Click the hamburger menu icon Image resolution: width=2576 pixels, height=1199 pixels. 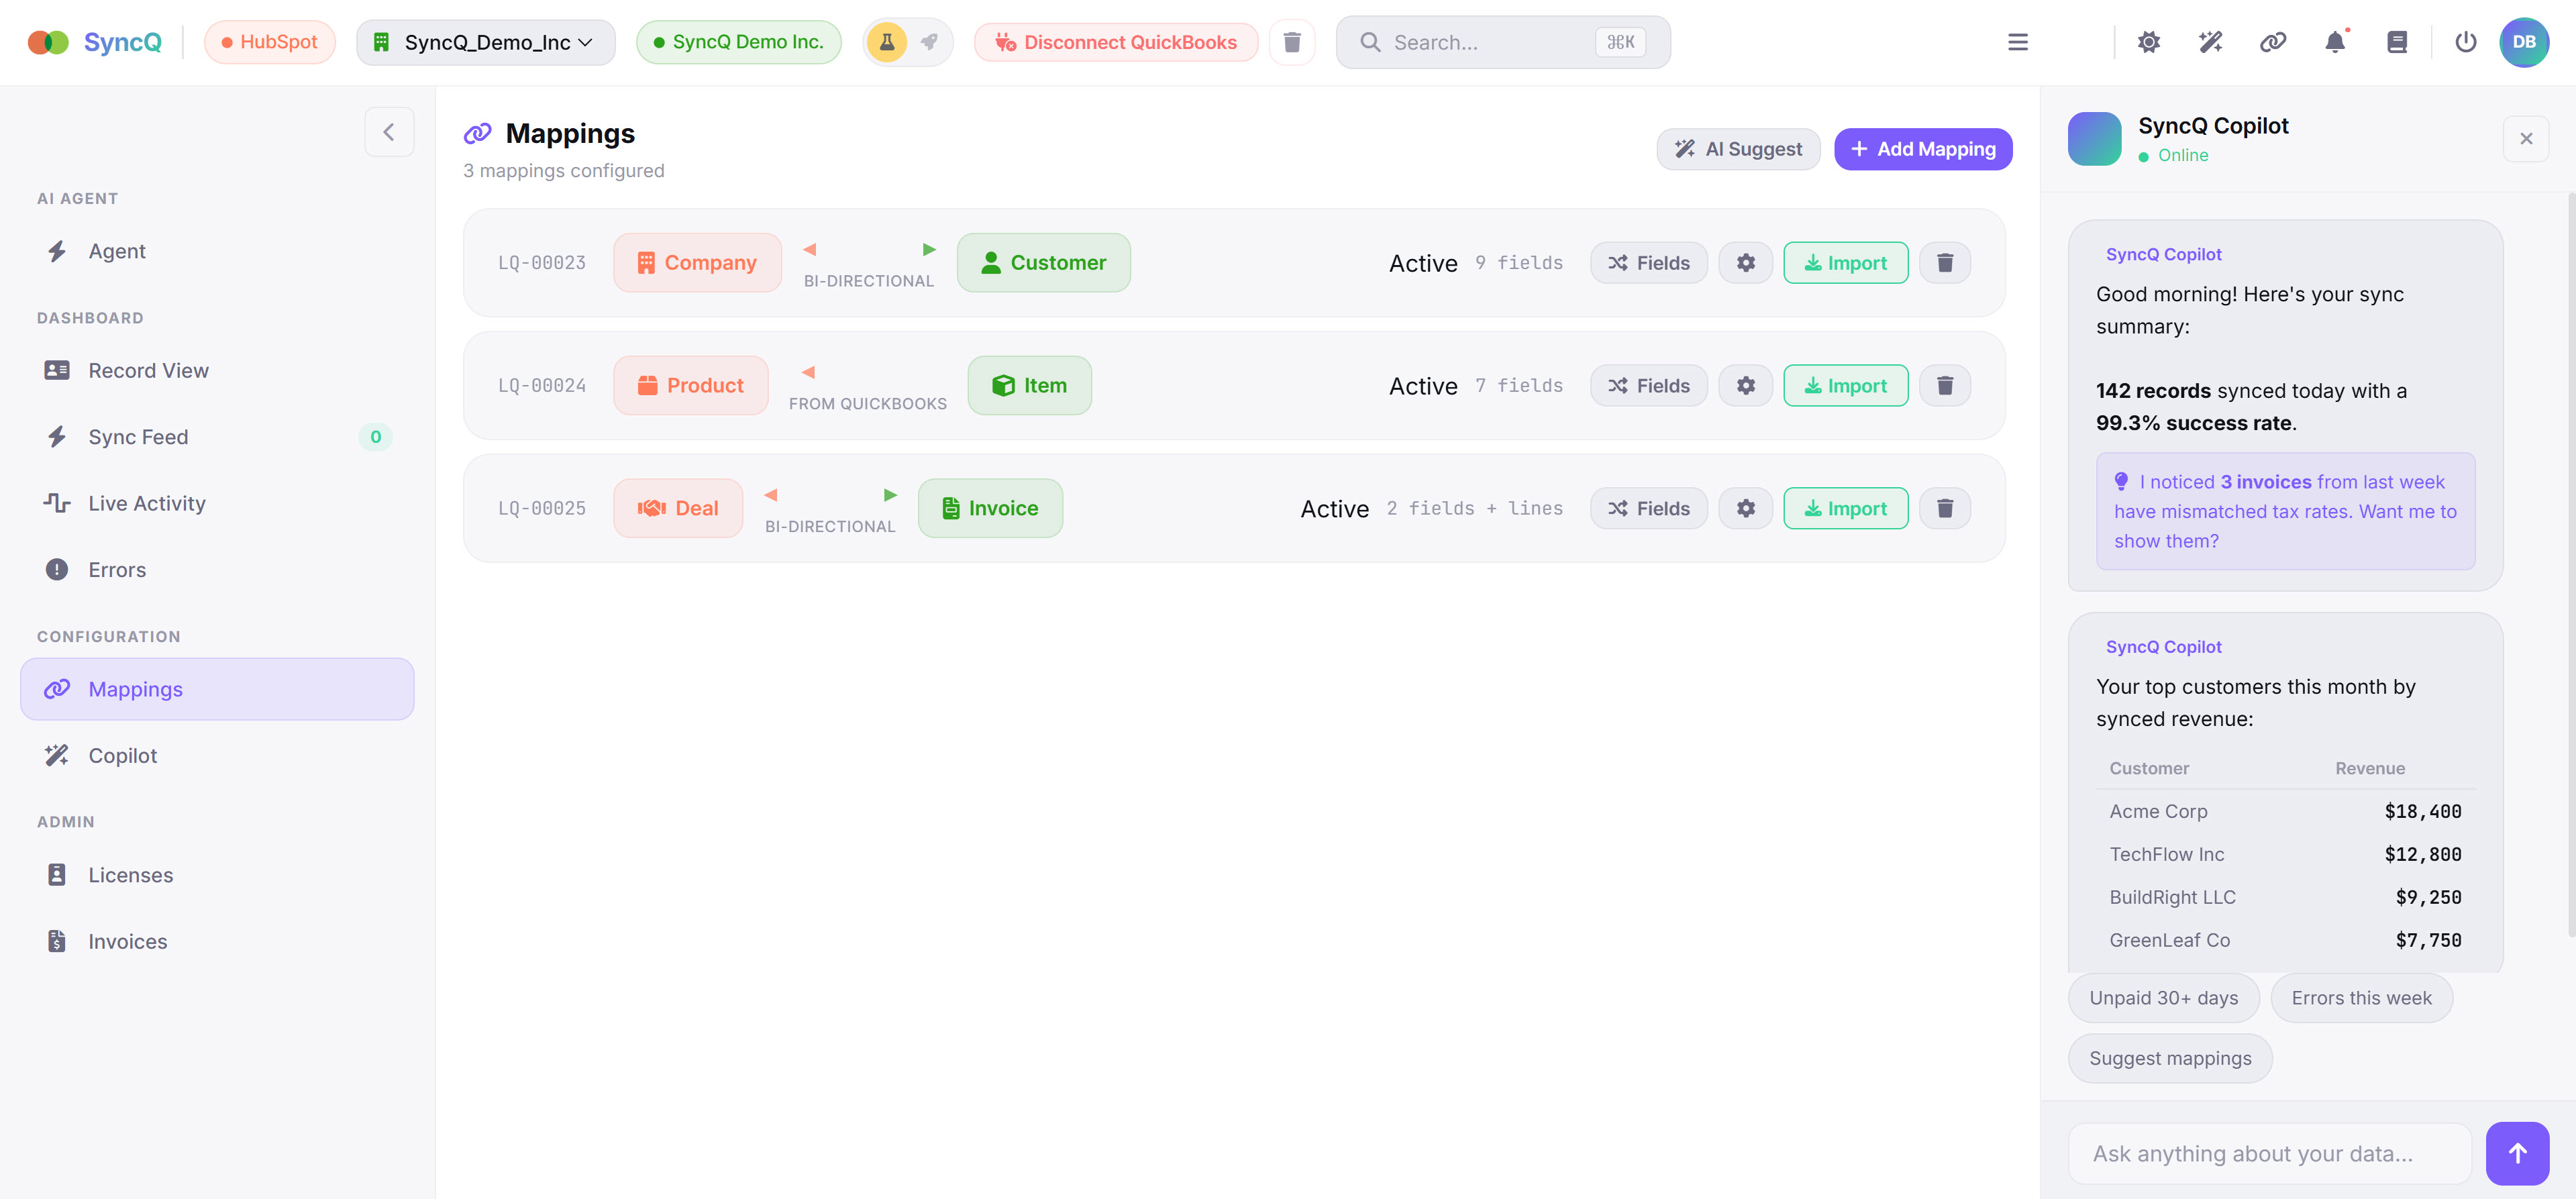(x=2018, y=42)
